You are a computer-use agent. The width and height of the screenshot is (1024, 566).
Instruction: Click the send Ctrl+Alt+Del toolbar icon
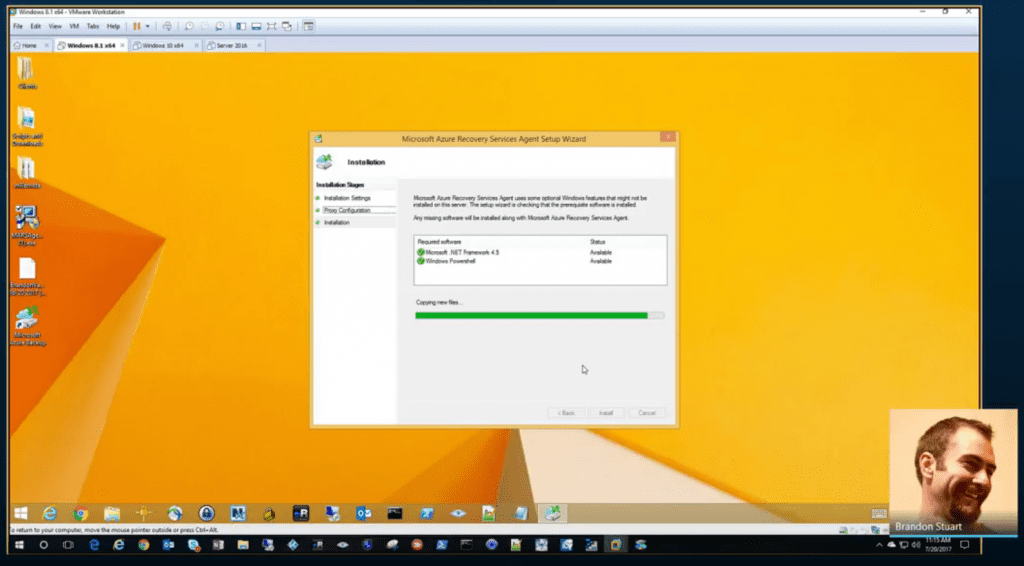click(x=167, y=25)
